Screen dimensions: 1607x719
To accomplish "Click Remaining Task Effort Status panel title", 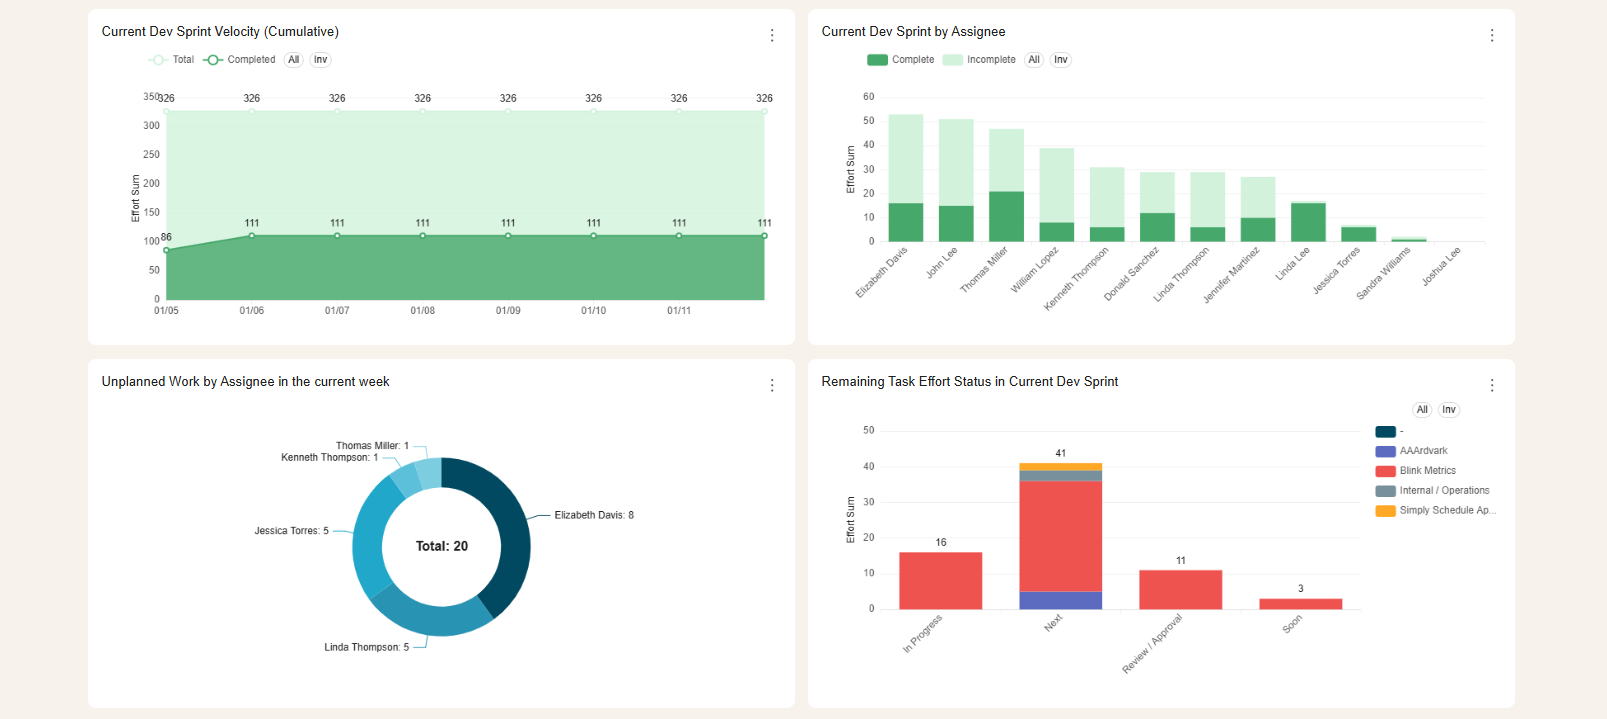I will (969, 382).
